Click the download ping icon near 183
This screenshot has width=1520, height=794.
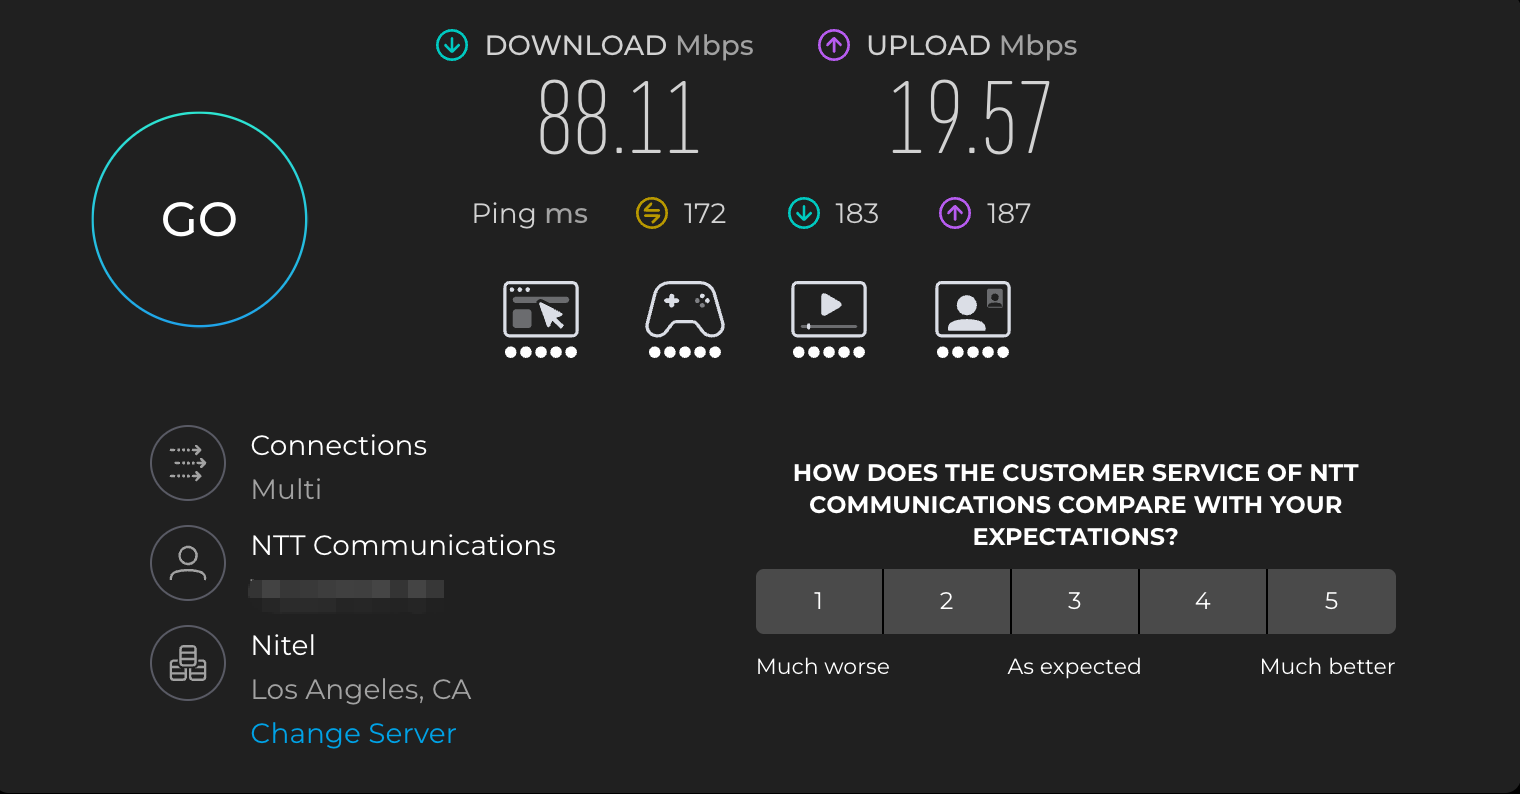(803, 213)
